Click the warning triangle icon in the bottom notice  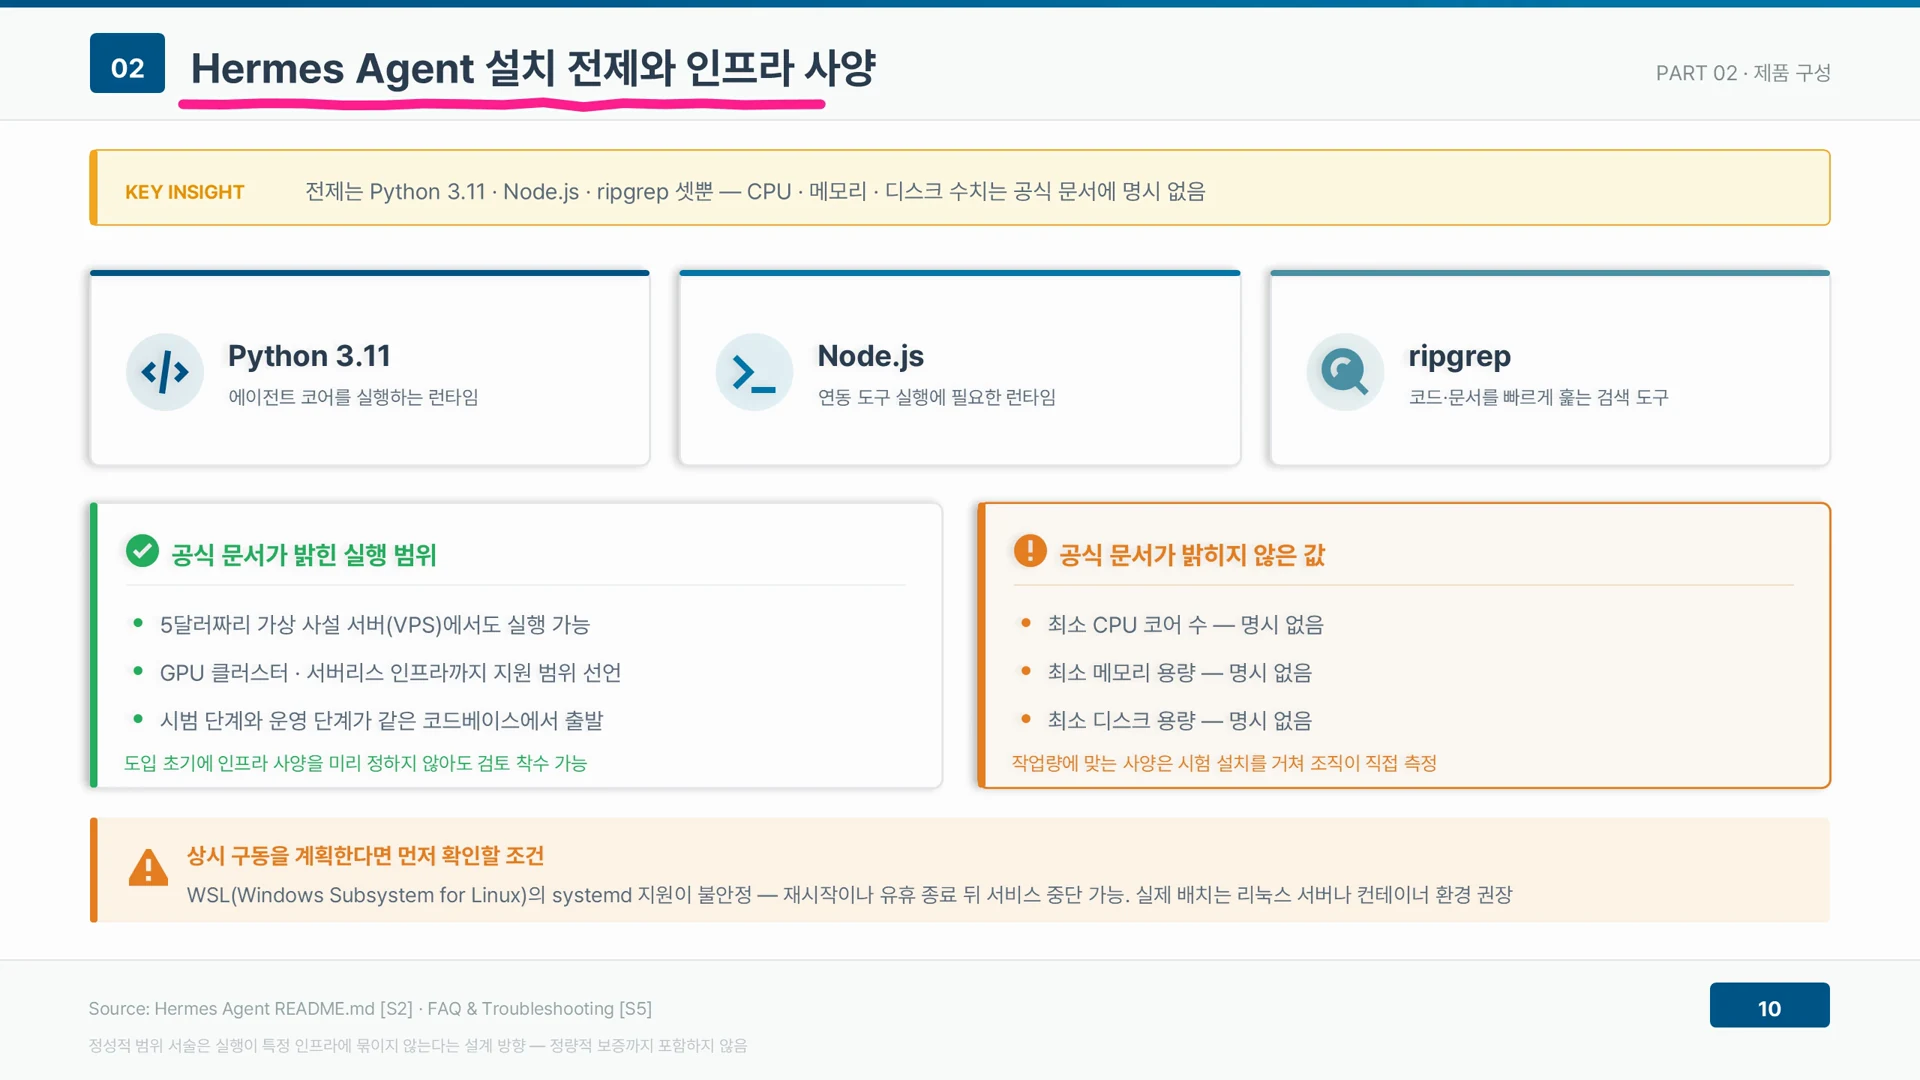pos(148,868)
